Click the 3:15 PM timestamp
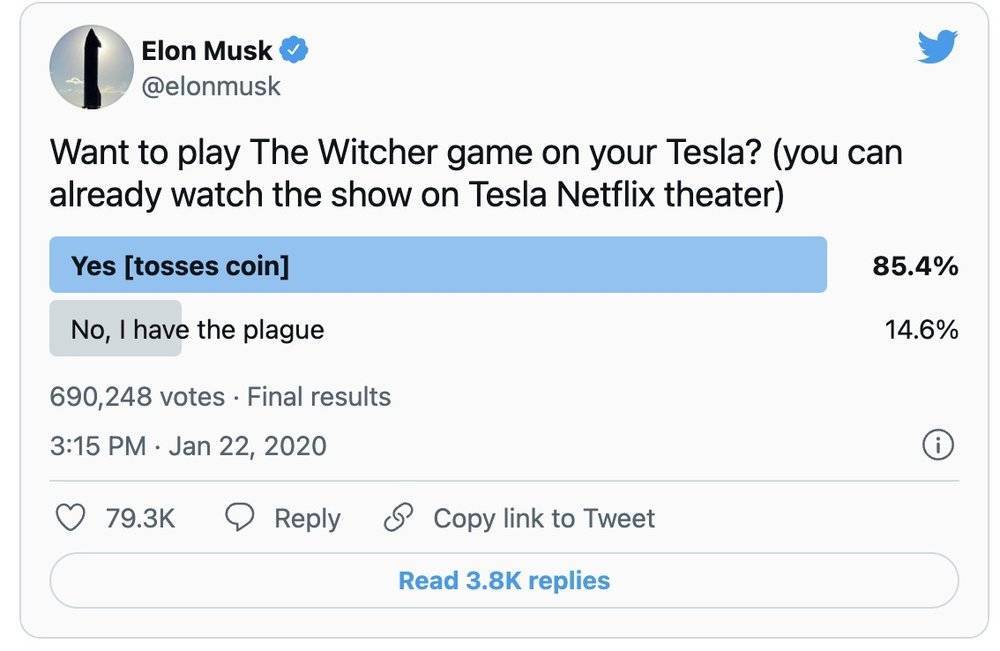This screenshot has height=651, width=1000. click(98, 445)
